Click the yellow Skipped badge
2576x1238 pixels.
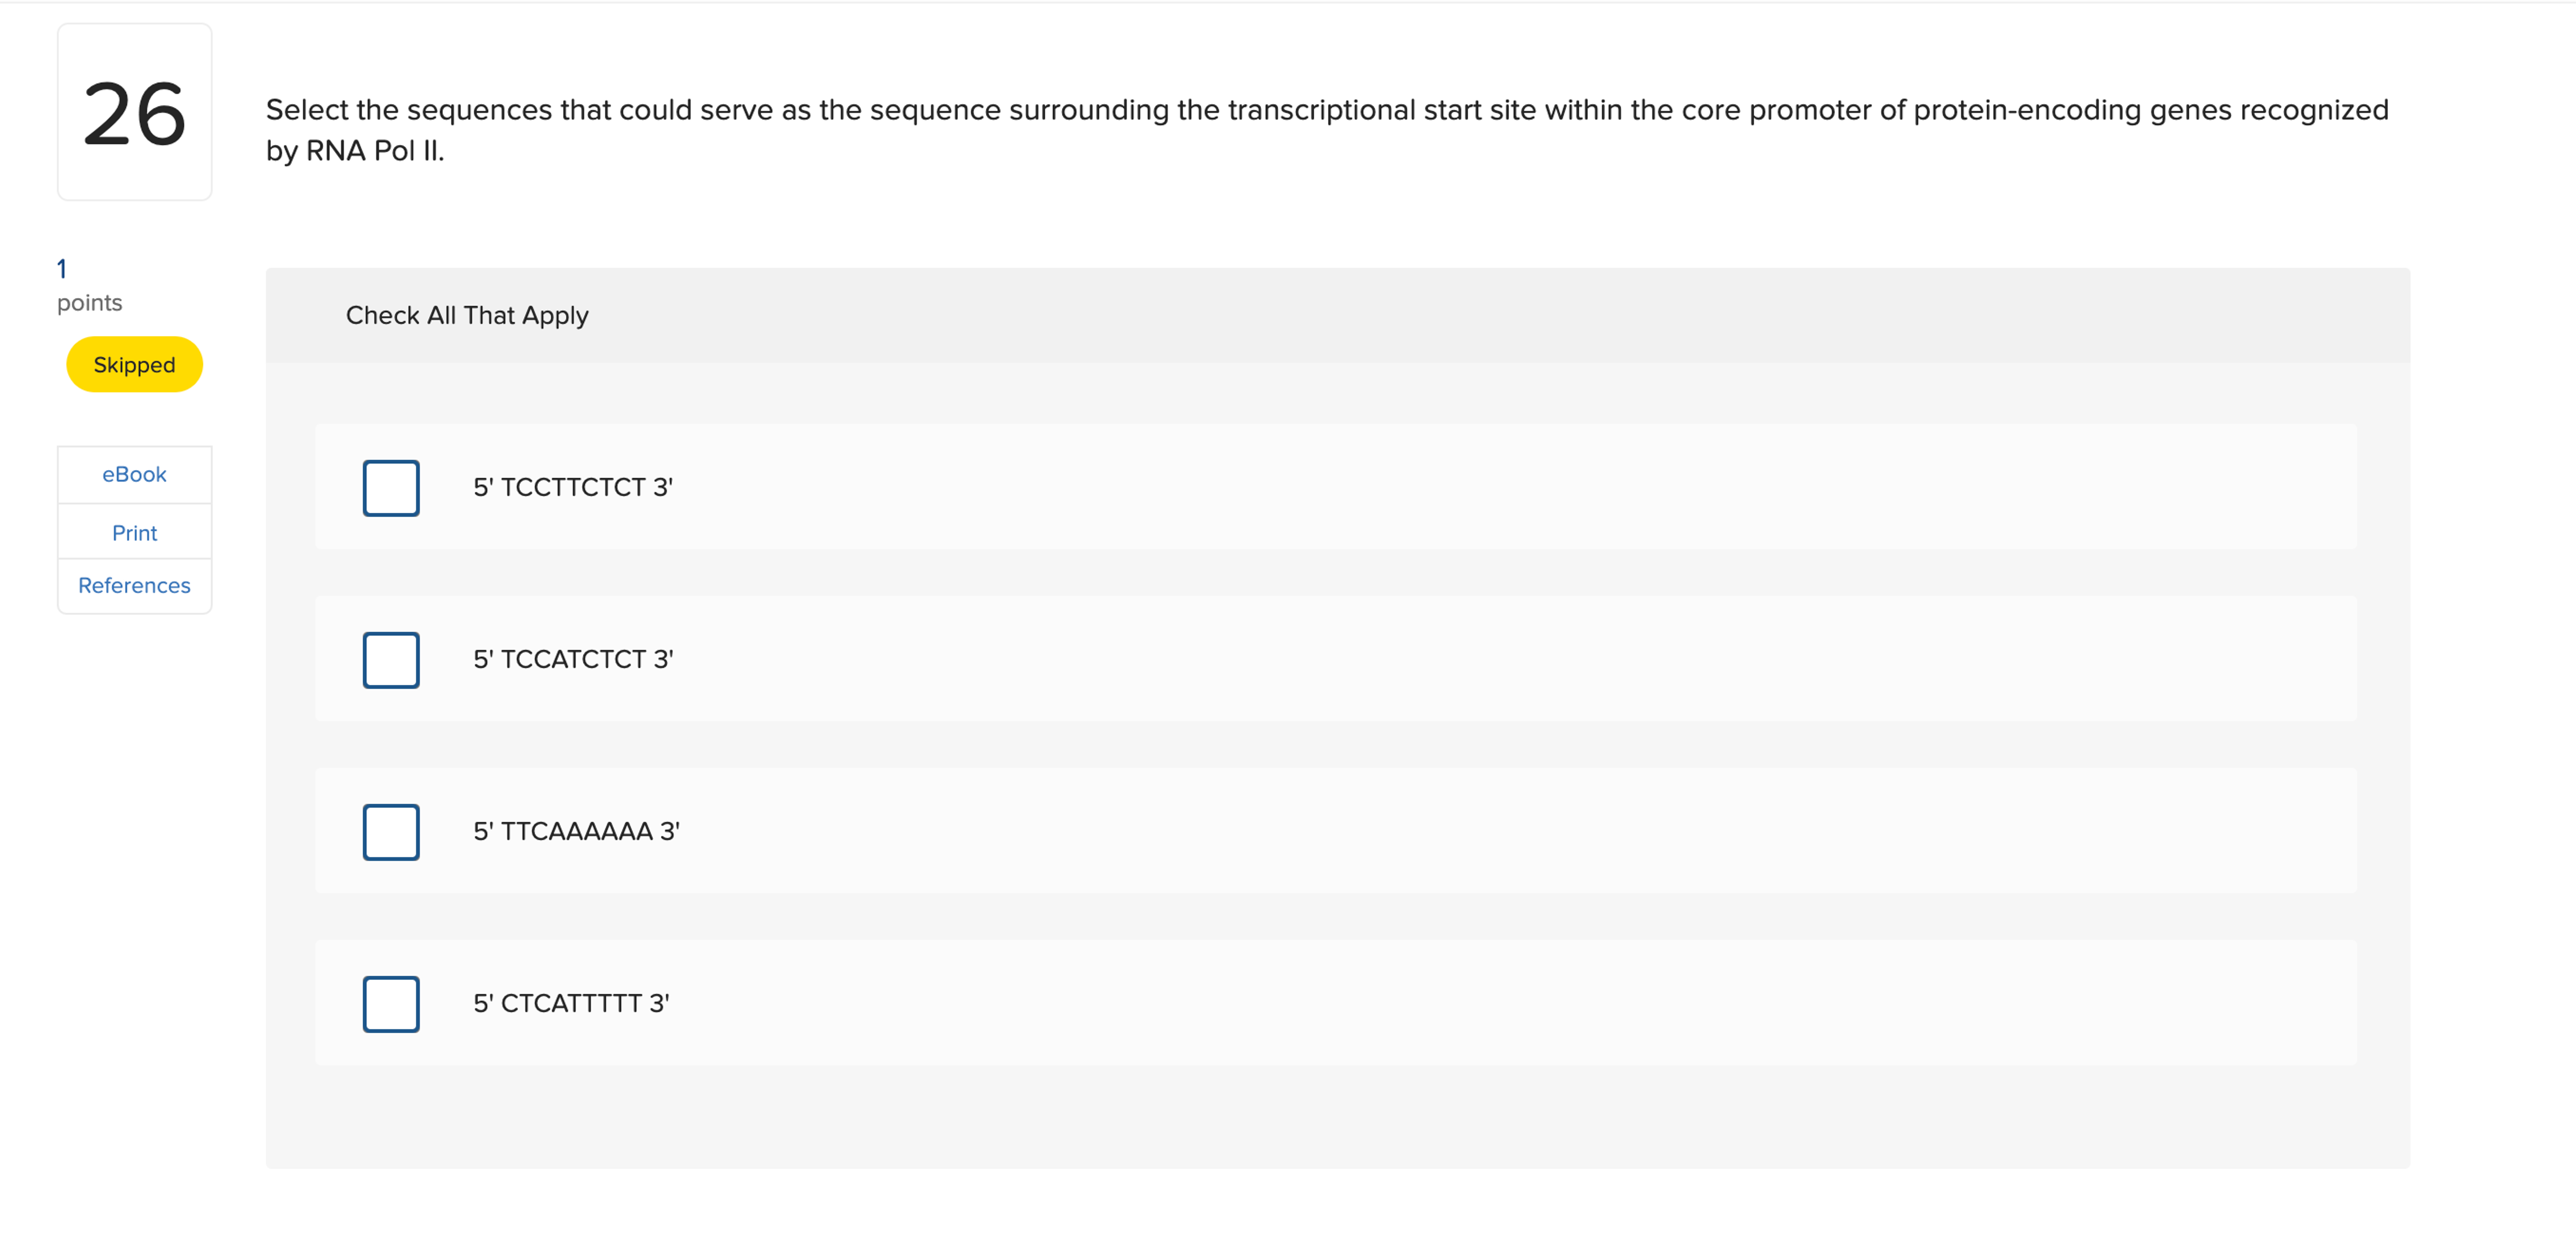tap(134, 364)
